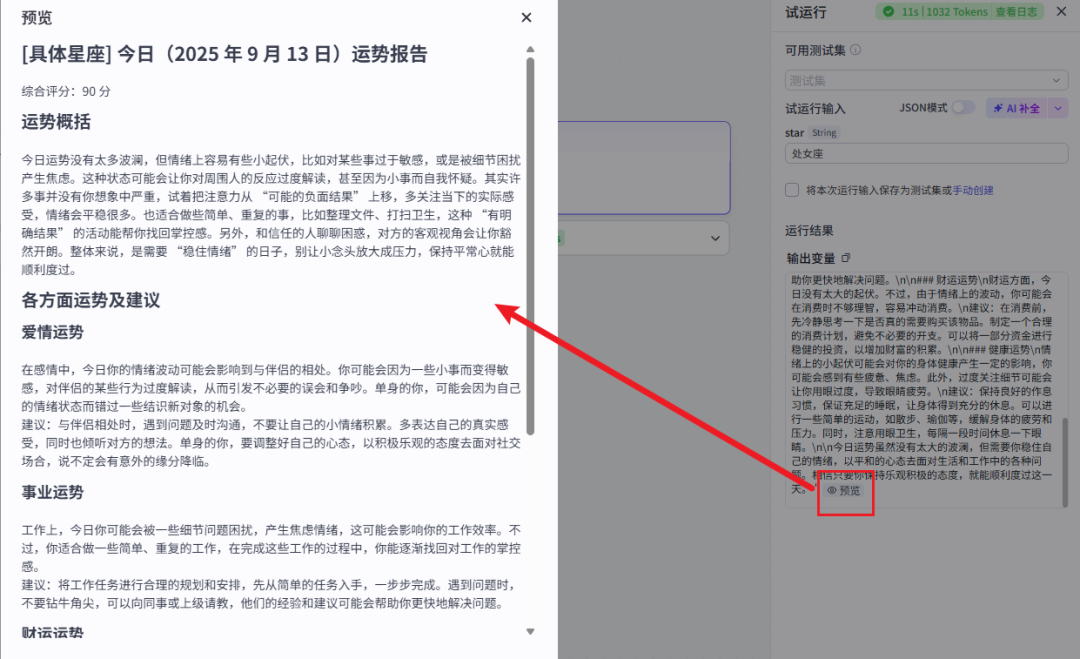Close the 试运行 panel with its X icon
This screenshot has width=1080, height=659.
[x=1061, y=12]
